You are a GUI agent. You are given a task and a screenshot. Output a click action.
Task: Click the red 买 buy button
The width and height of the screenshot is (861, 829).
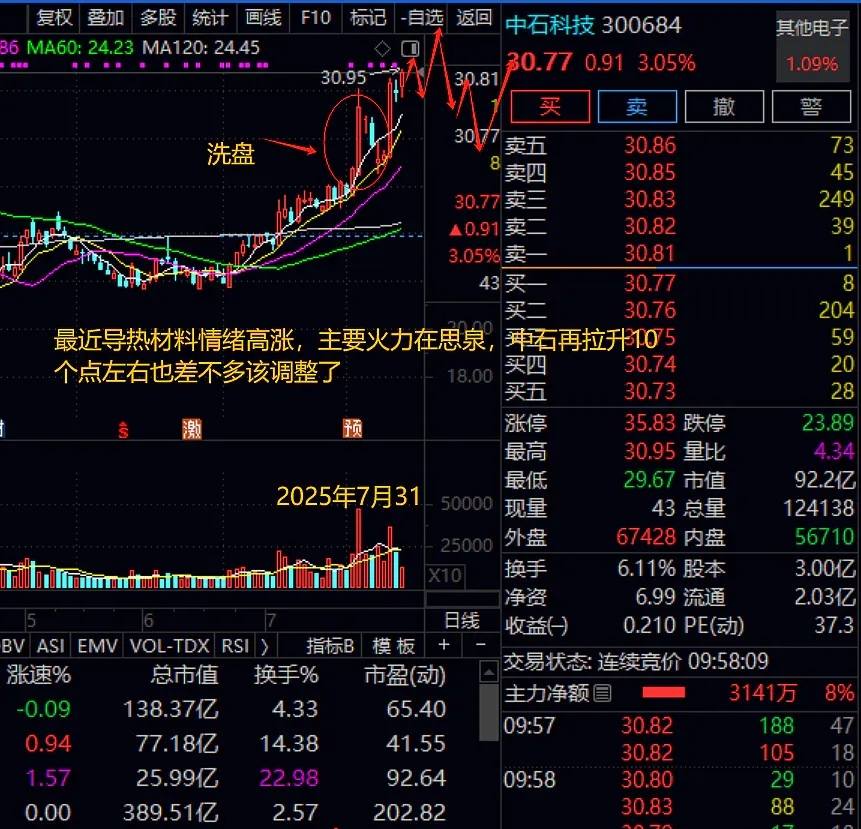[x=550, y=107]
